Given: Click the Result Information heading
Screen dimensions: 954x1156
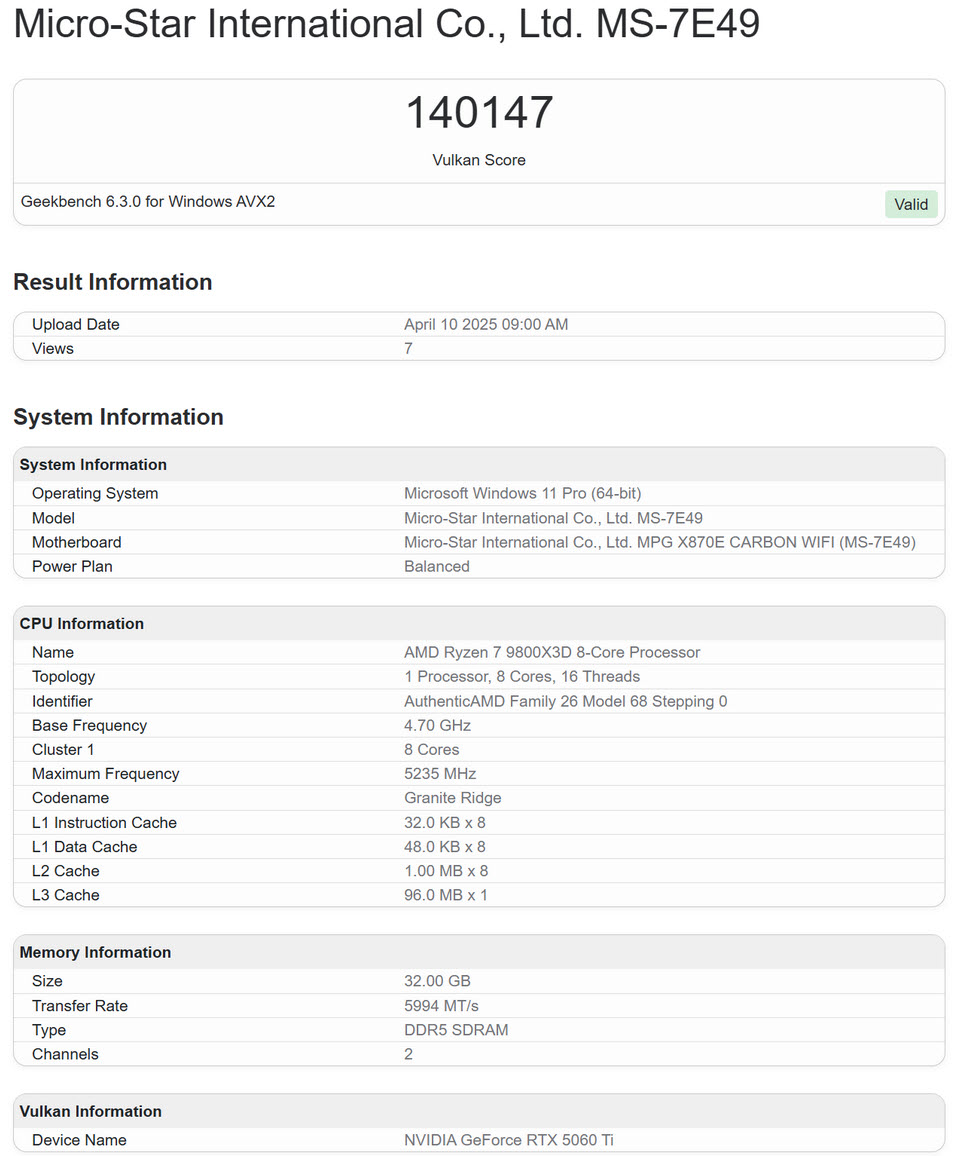Looking at the screenshot, I should [x=113, y=282].
